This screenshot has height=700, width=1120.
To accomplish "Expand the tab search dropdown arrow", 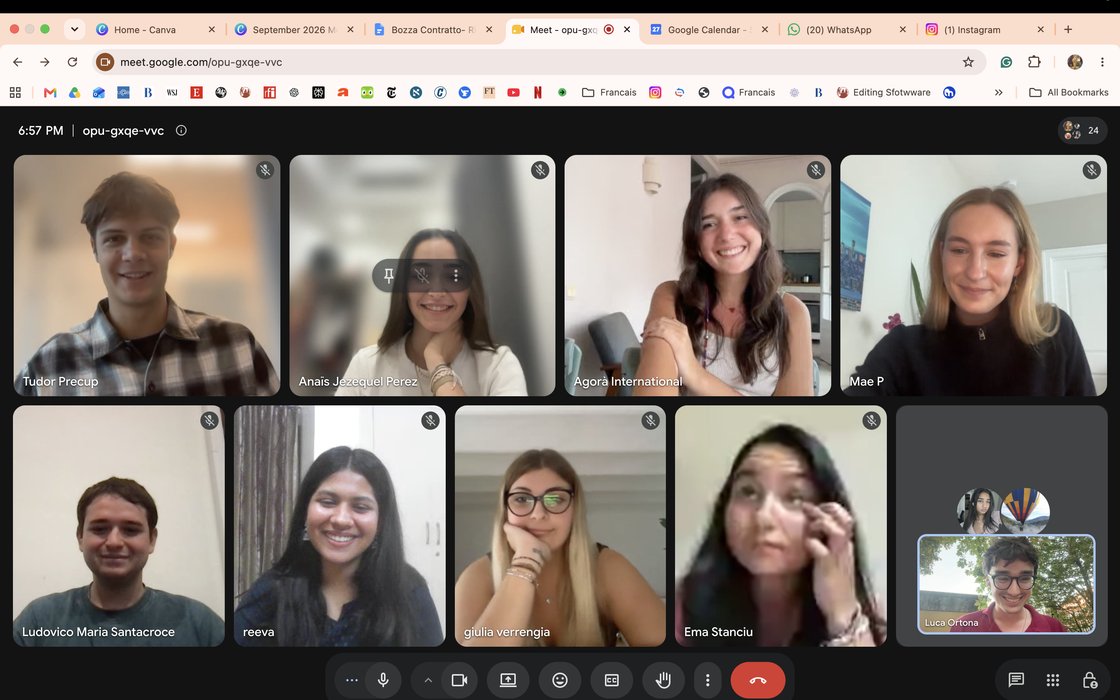I will pos(74,29).
